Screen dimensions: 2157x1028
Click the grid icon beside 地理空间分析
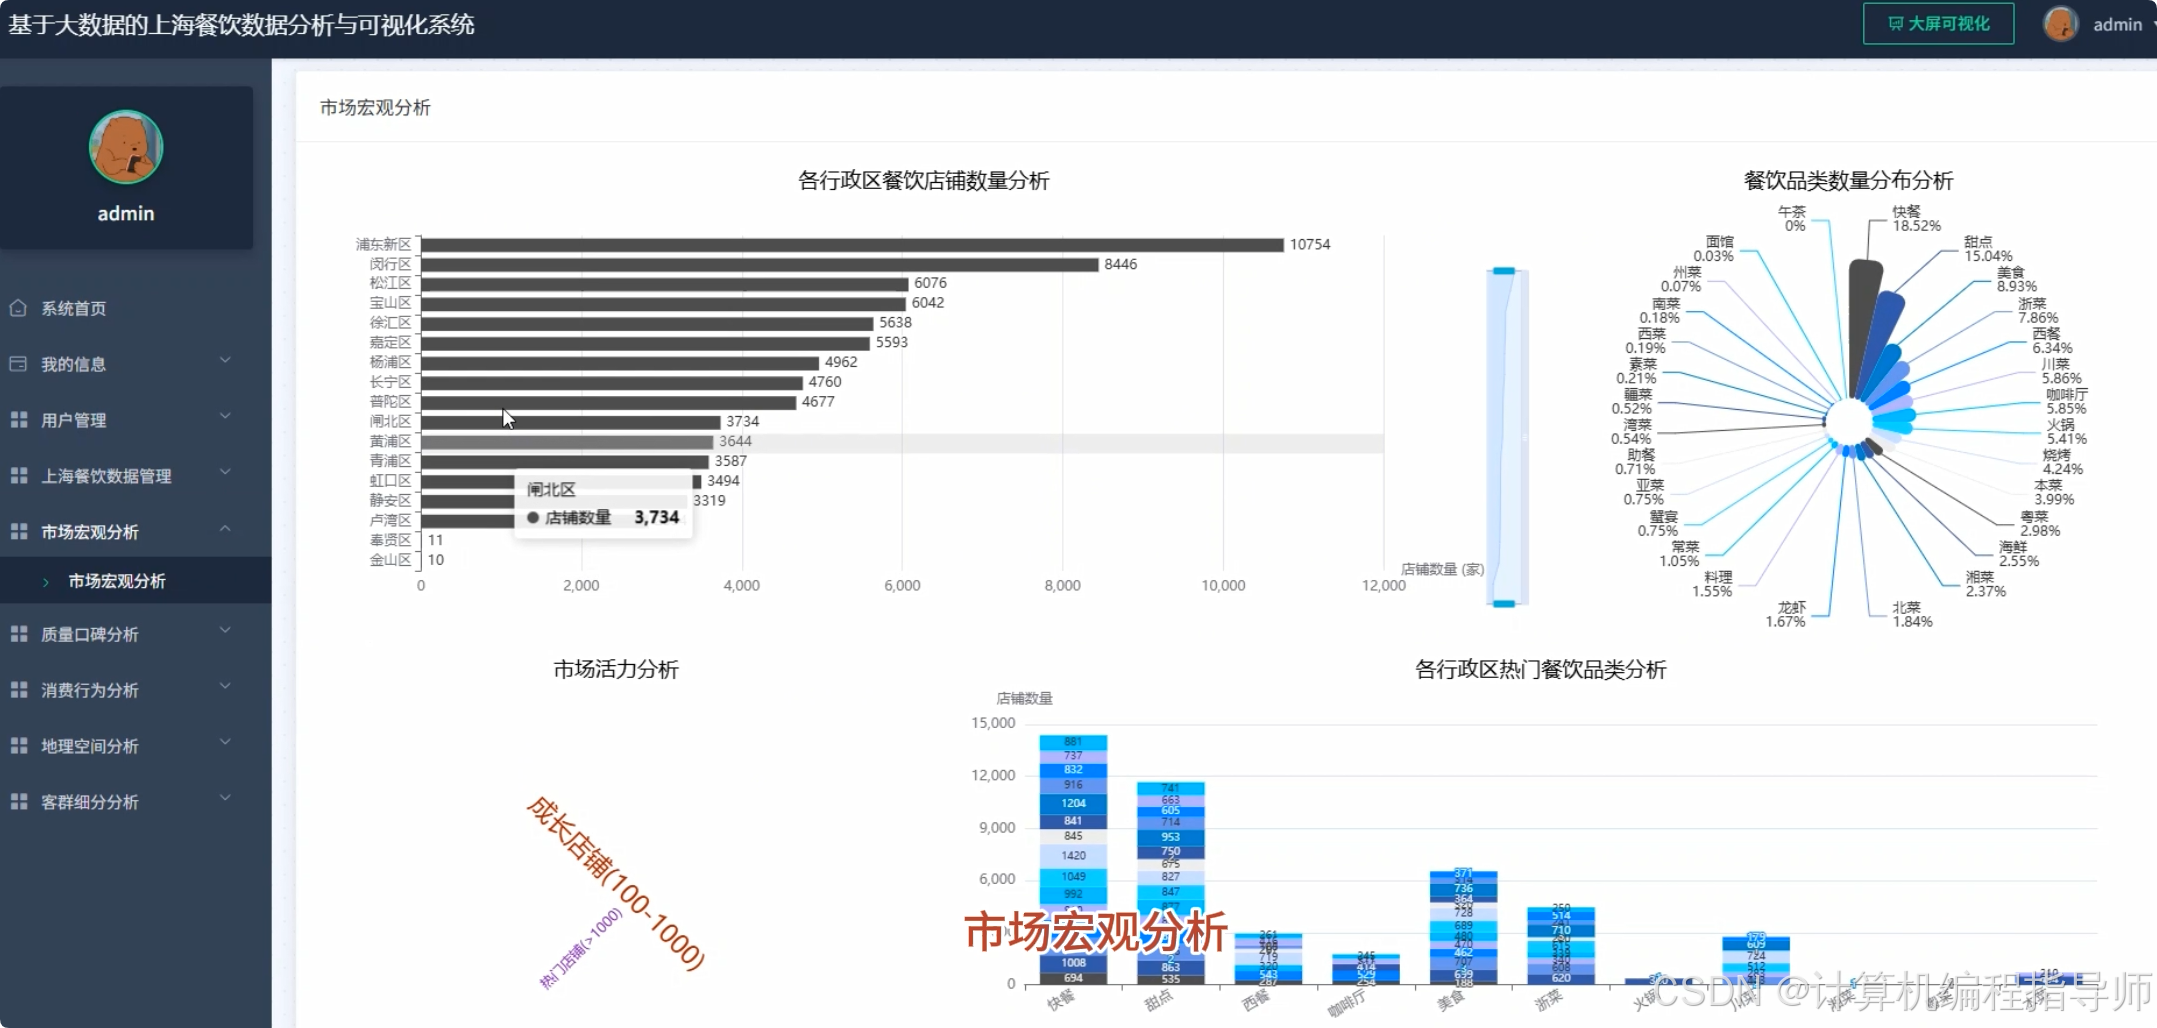18,746
